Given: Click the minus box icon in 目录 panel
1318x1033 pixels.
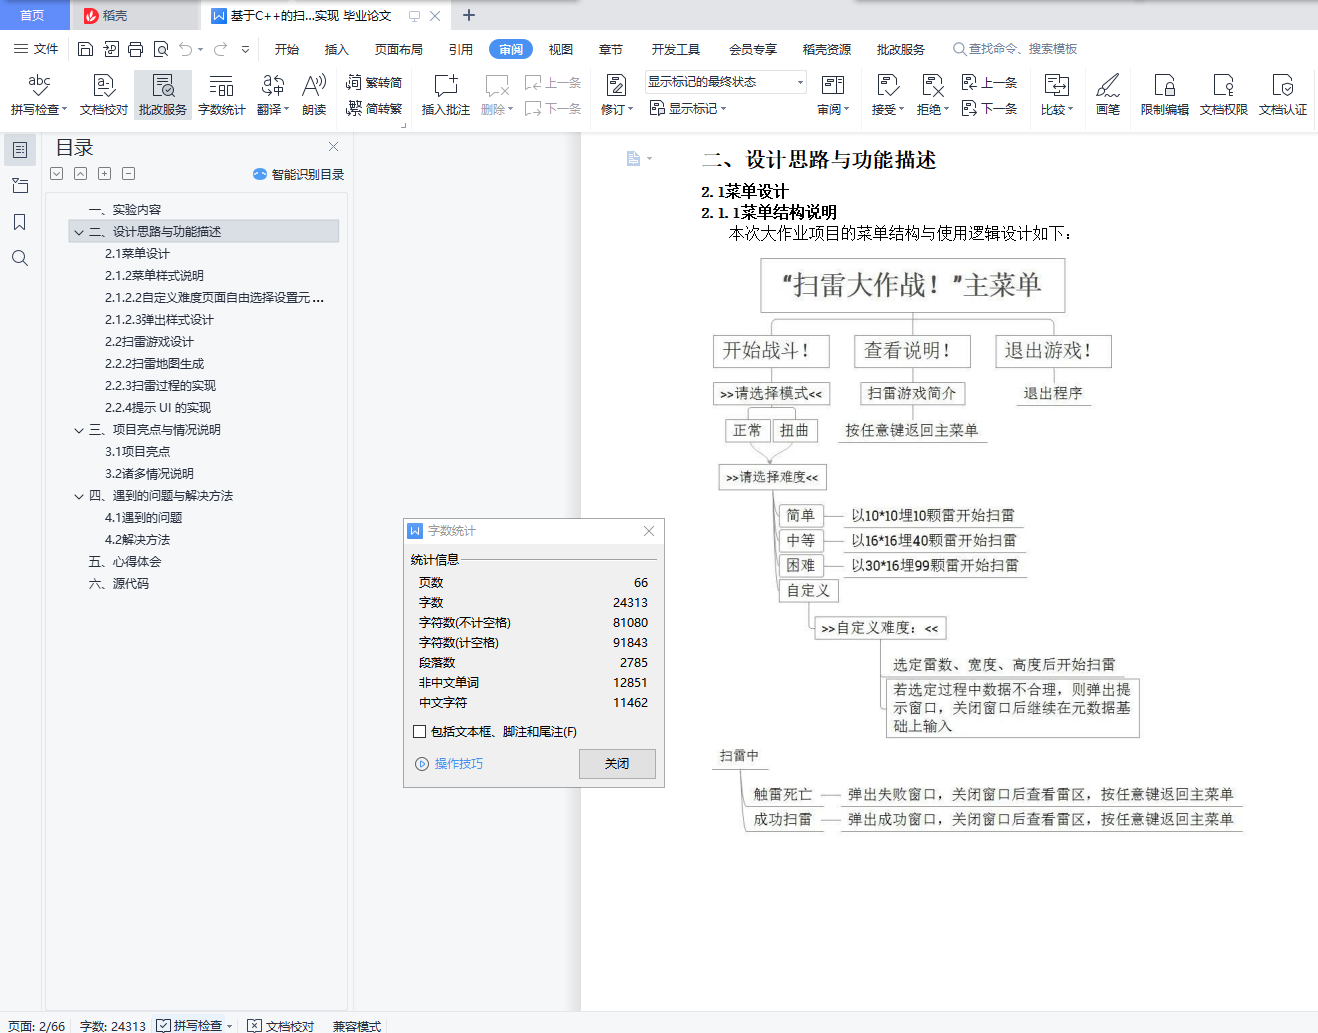Looking at the screenshot, I should tap(129, 173).
